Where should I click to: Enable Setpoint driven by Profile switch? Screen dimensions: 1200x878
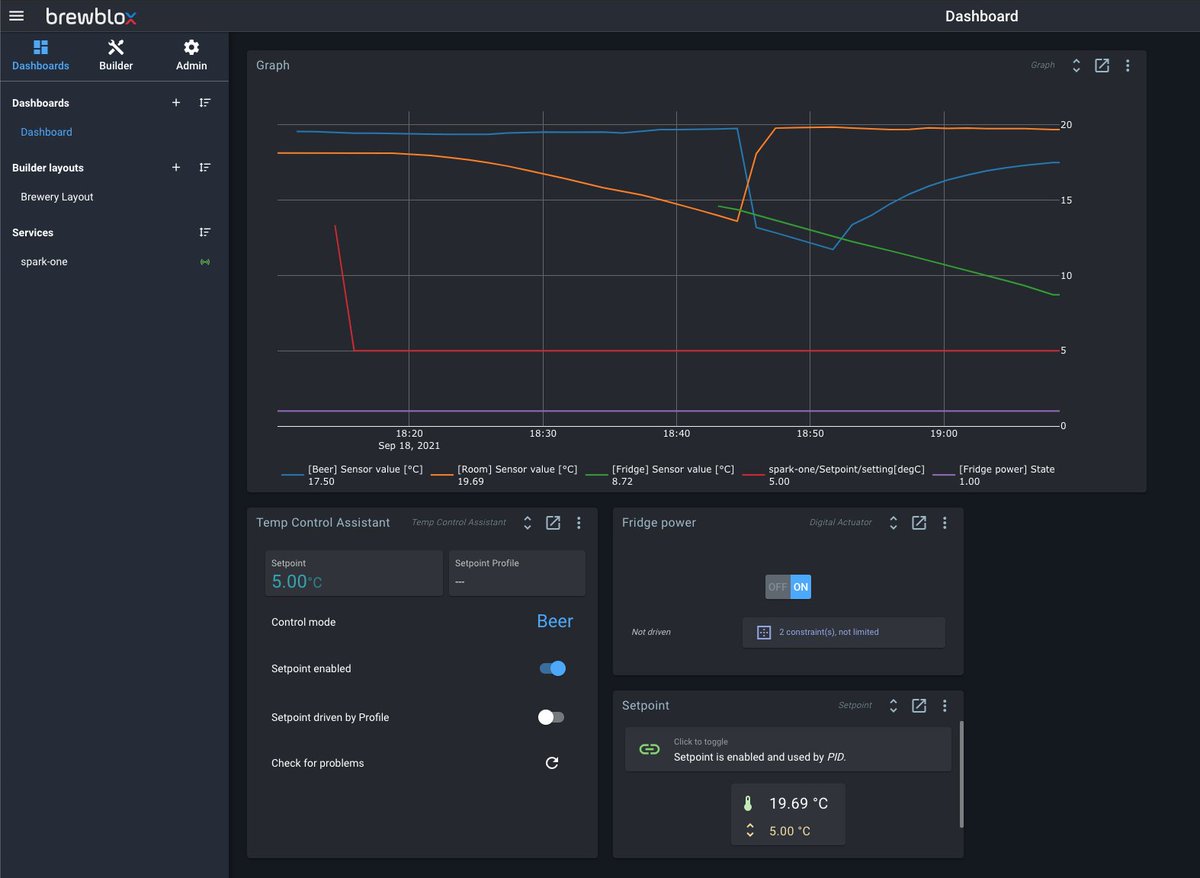click(551, 717)
